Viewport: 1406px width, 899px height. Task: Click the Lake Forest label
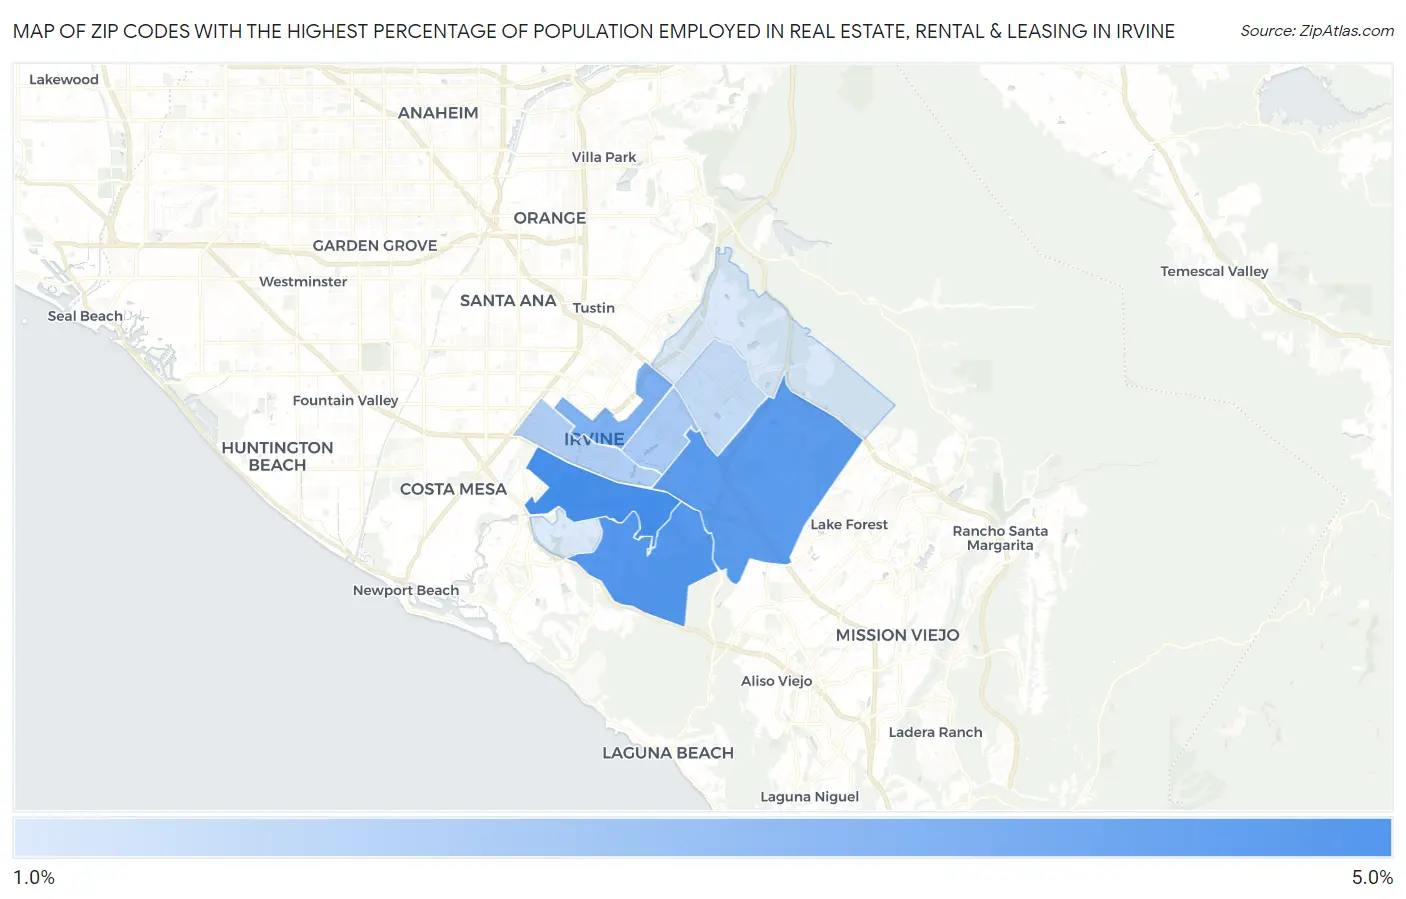849,525
